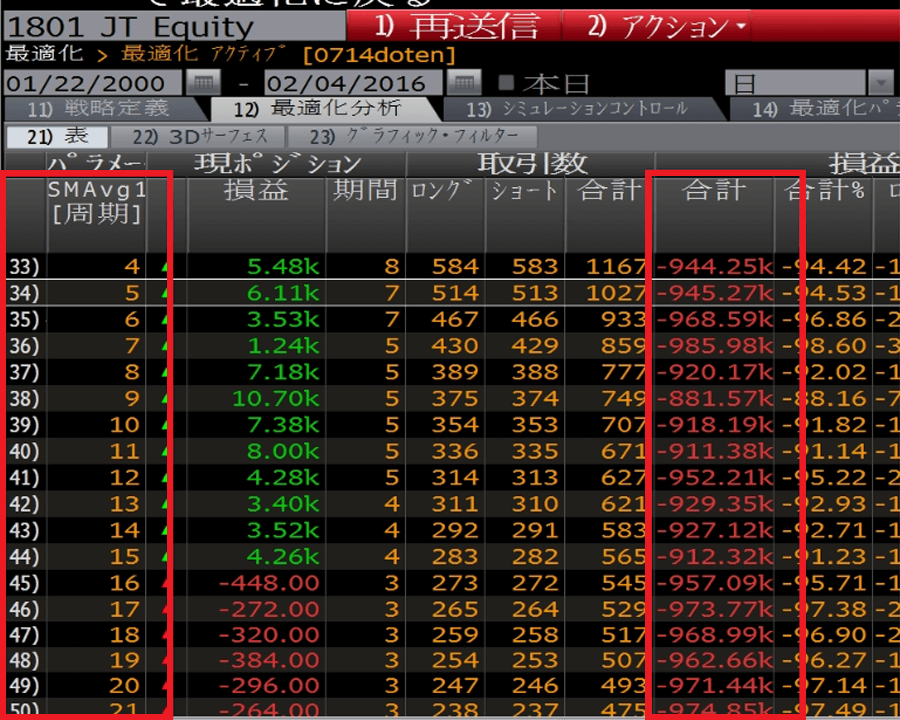Expand the 2) アクション dropdown menu
This screenshot has width=900, height=720.
[668, 27]
